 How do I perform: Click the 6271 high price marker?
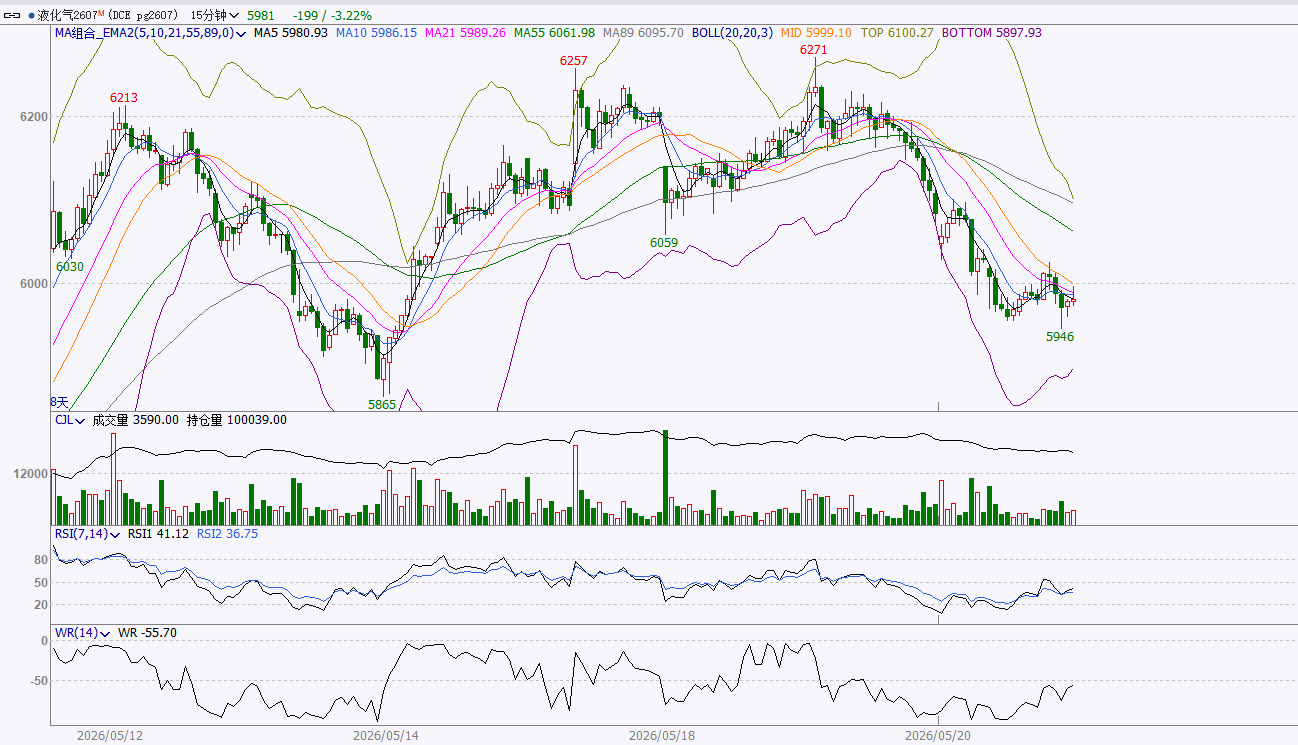tap(813, 50)
